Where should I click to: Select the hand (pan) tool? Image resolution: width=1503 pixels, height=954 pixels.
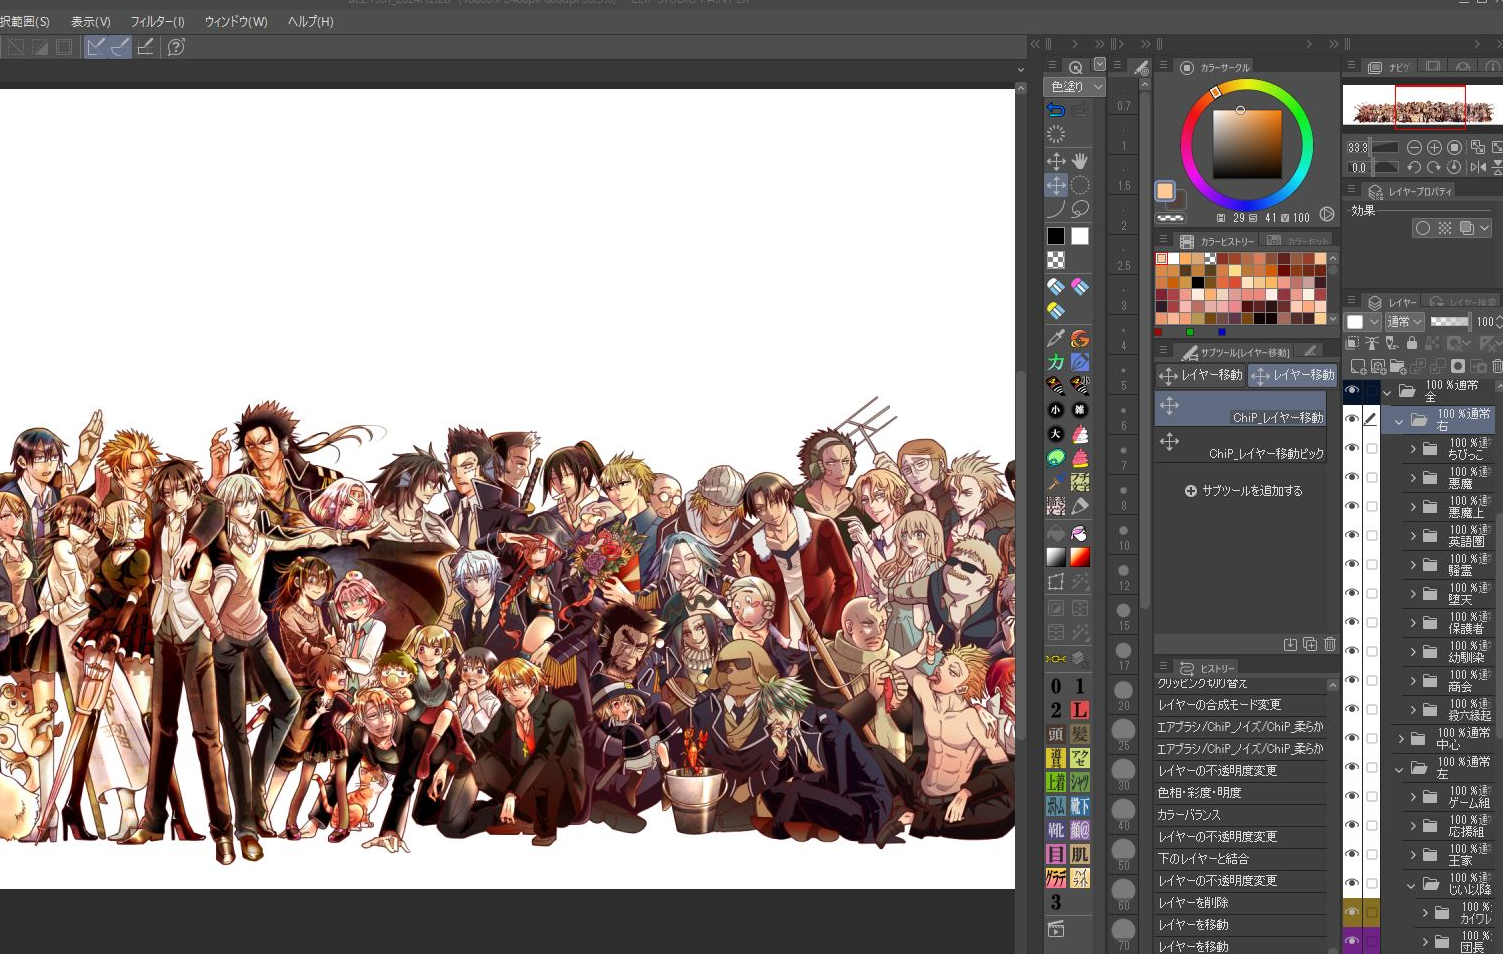[1080, 160]
